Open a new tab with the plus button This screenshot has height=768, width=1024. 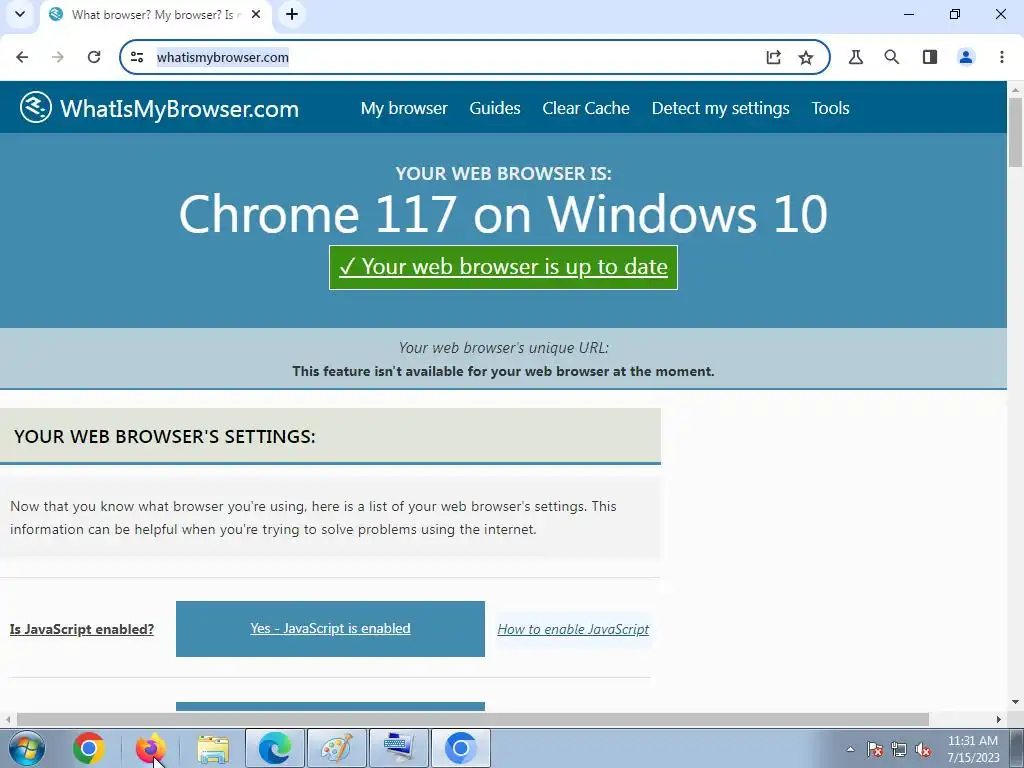pos(292,14)
